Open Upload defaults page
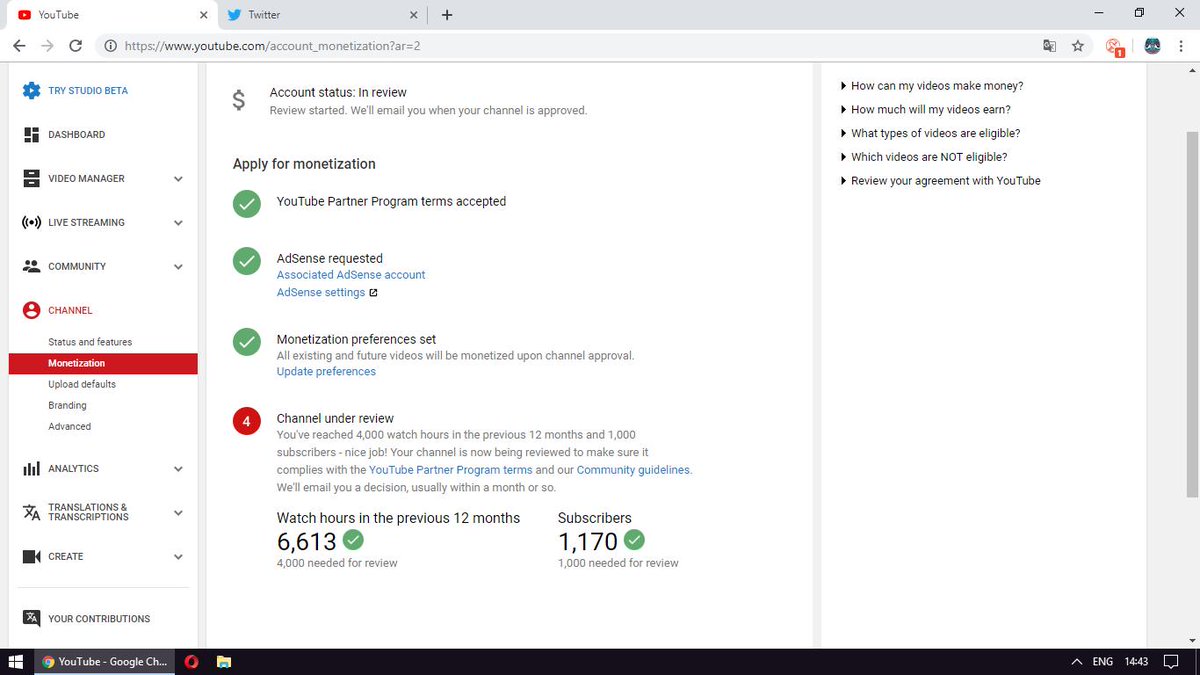The width and height of the screenshot is (1200, 675). 82,384
